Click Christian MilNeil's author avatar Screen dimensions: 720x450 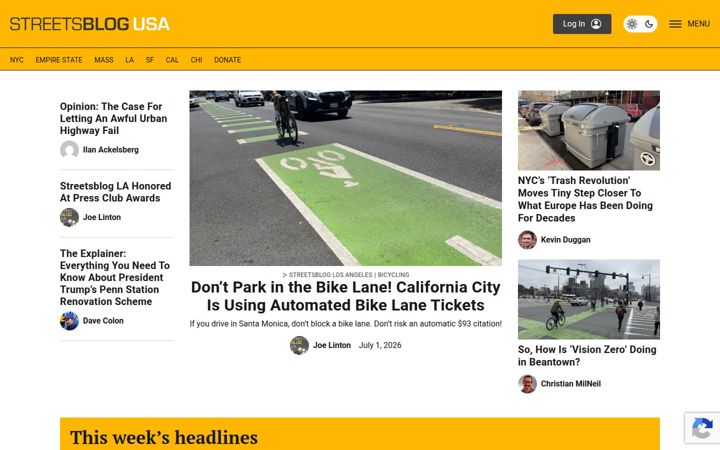(527, 384)
